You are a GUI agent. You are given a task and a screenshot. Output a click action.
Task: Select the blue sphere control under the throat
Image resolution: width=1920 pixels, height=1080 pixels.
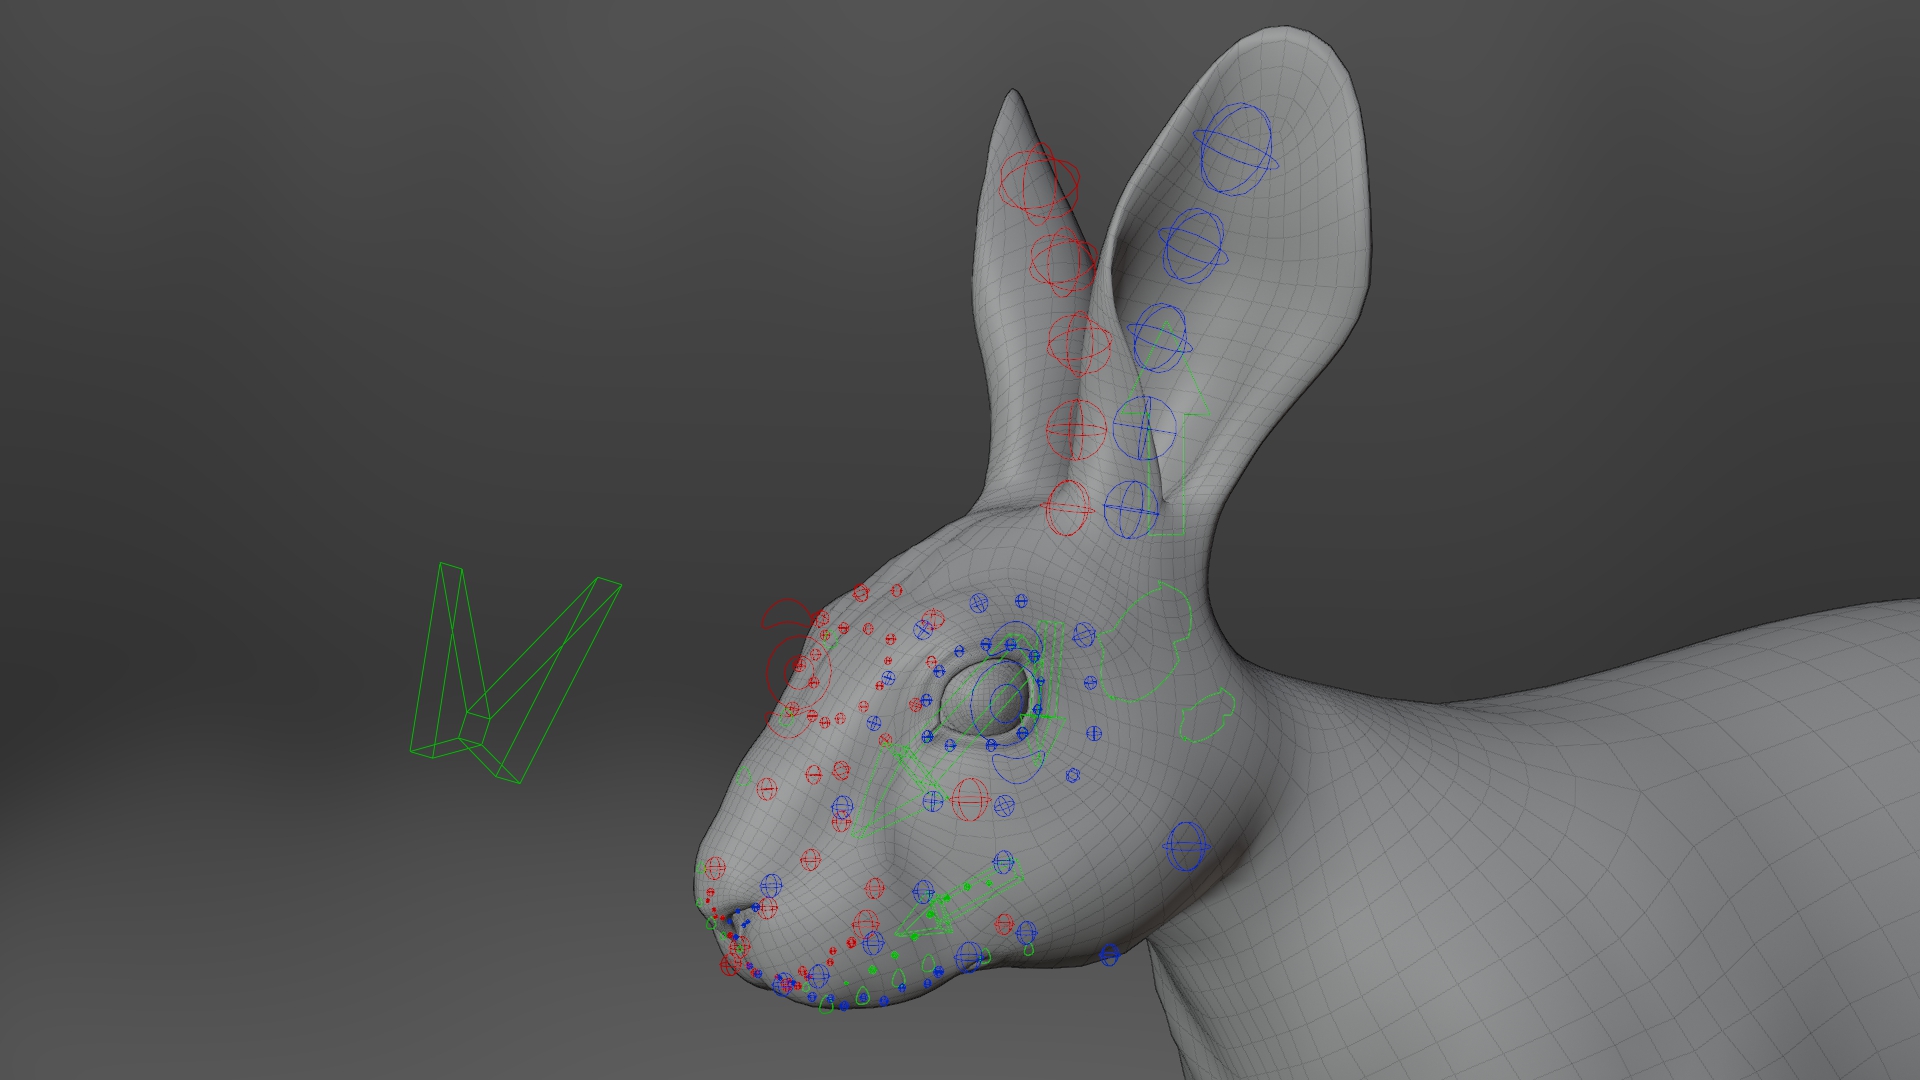coord(1109,955)
